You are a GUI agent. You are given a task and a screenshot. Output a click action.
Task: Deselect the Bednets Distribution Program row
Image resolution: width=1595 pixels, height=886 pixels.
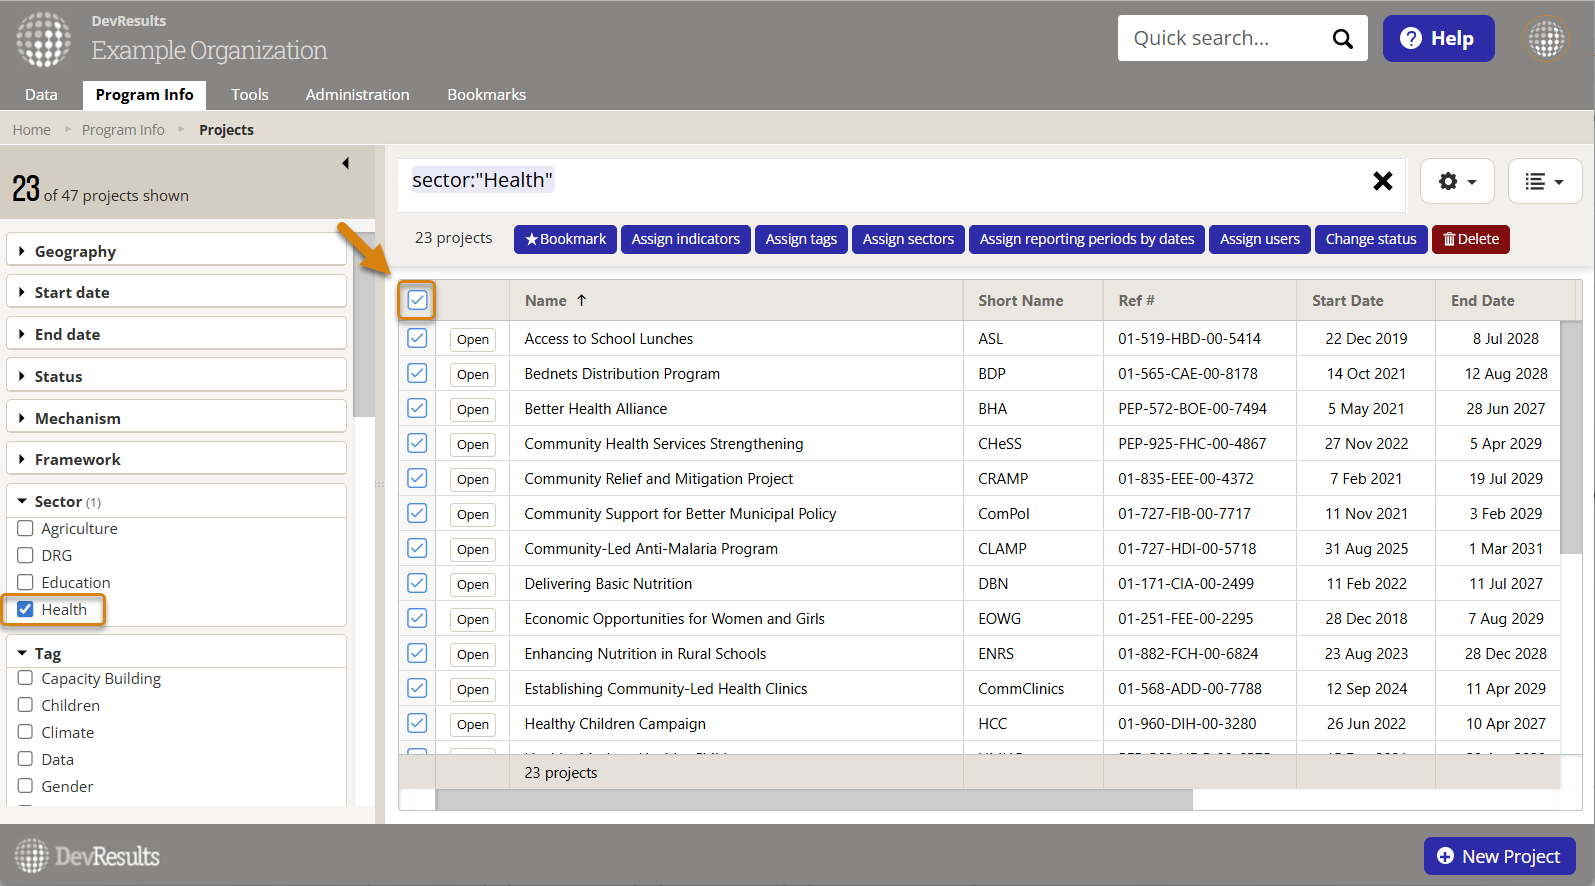tap(417, 374)
